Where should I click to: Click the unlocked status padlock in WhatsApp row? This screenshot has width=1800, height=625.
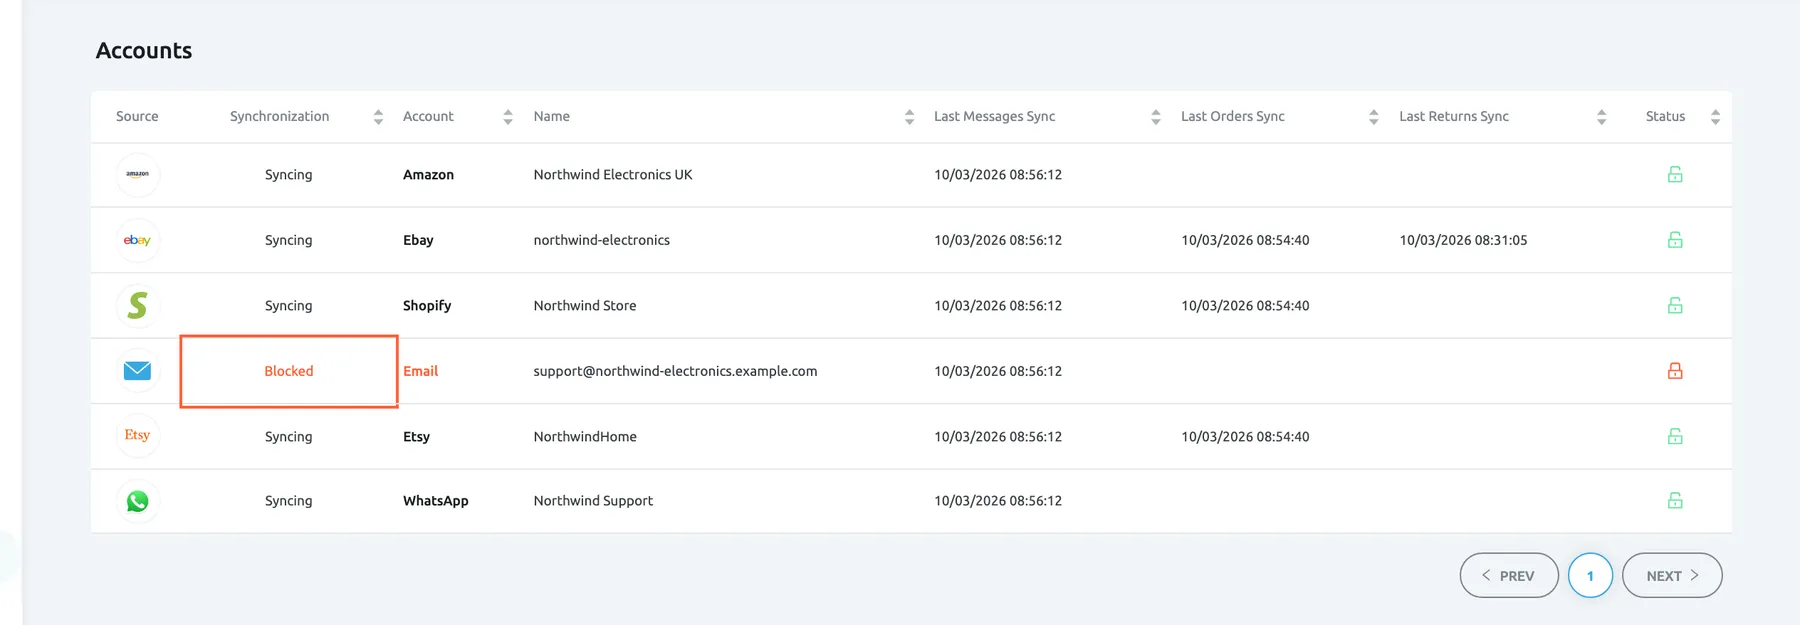(x=1675, y=500)
